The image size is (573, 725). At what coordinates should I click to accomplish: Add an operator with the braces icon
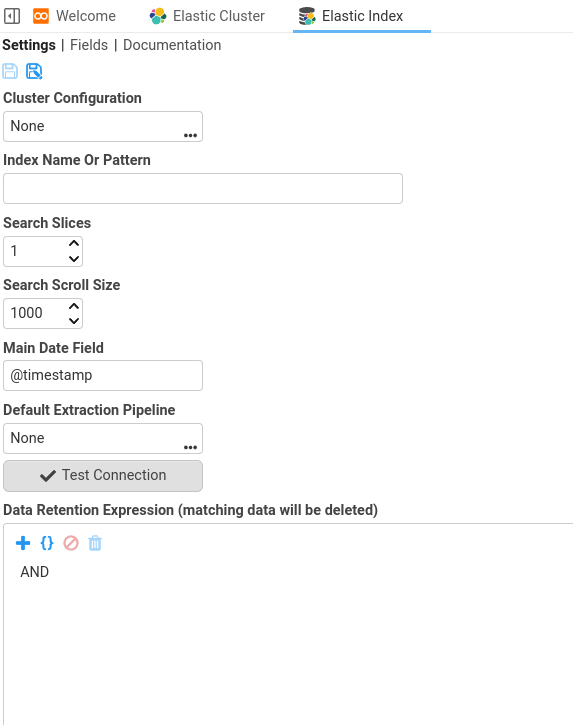click(47, 543)
